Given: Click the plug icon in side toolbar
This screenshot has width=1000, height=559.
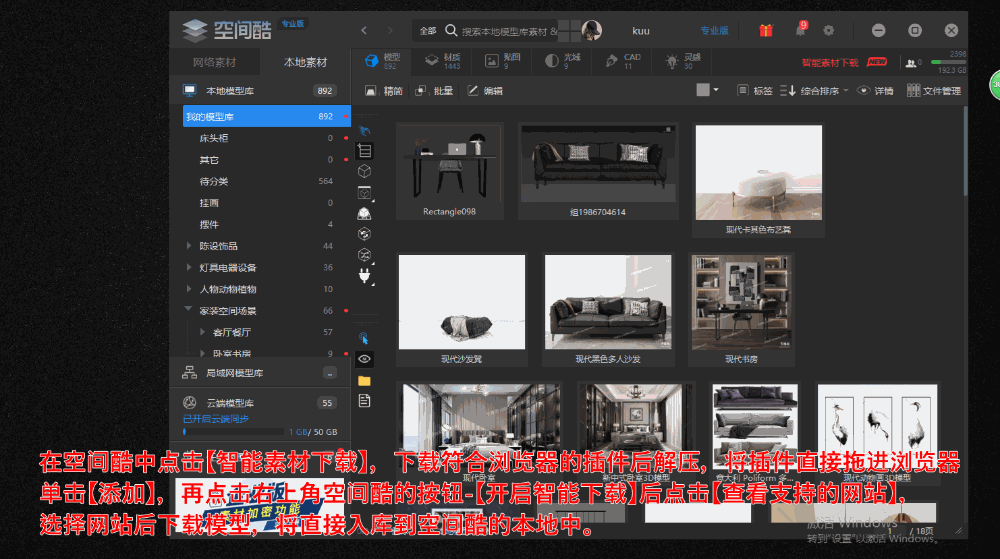Looking at the screenshot, I should [x=364, y=276].
